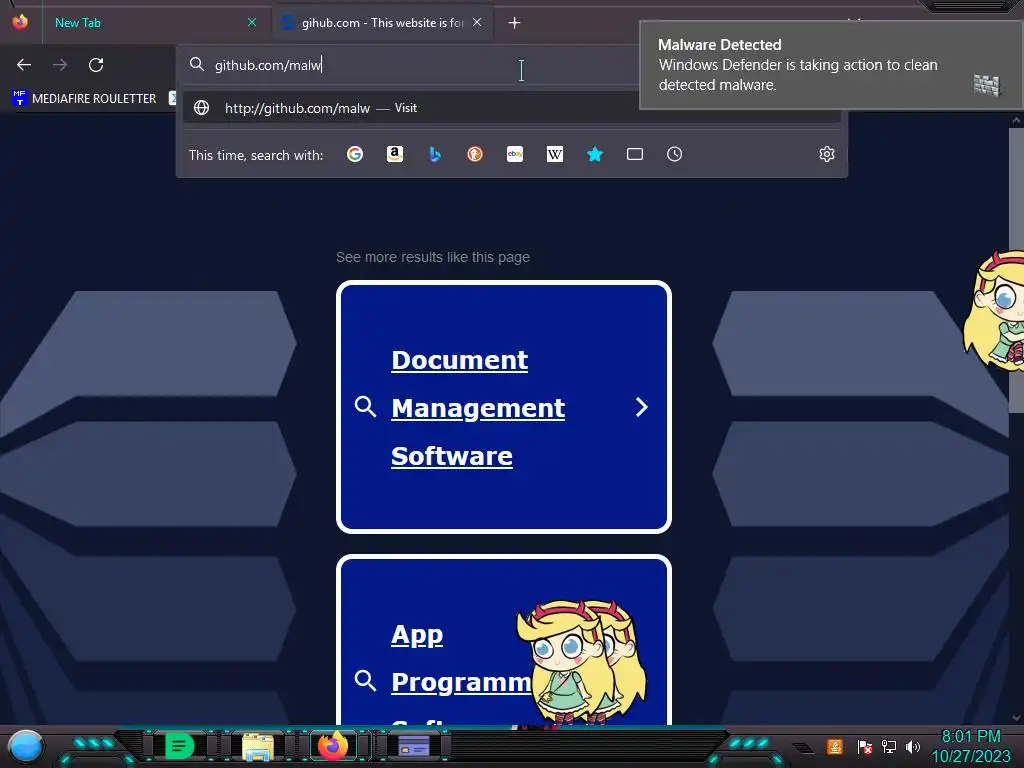Click the Firefox logo at top left
This screenshot has height=768, width=1024.
[x=20, y=22]
